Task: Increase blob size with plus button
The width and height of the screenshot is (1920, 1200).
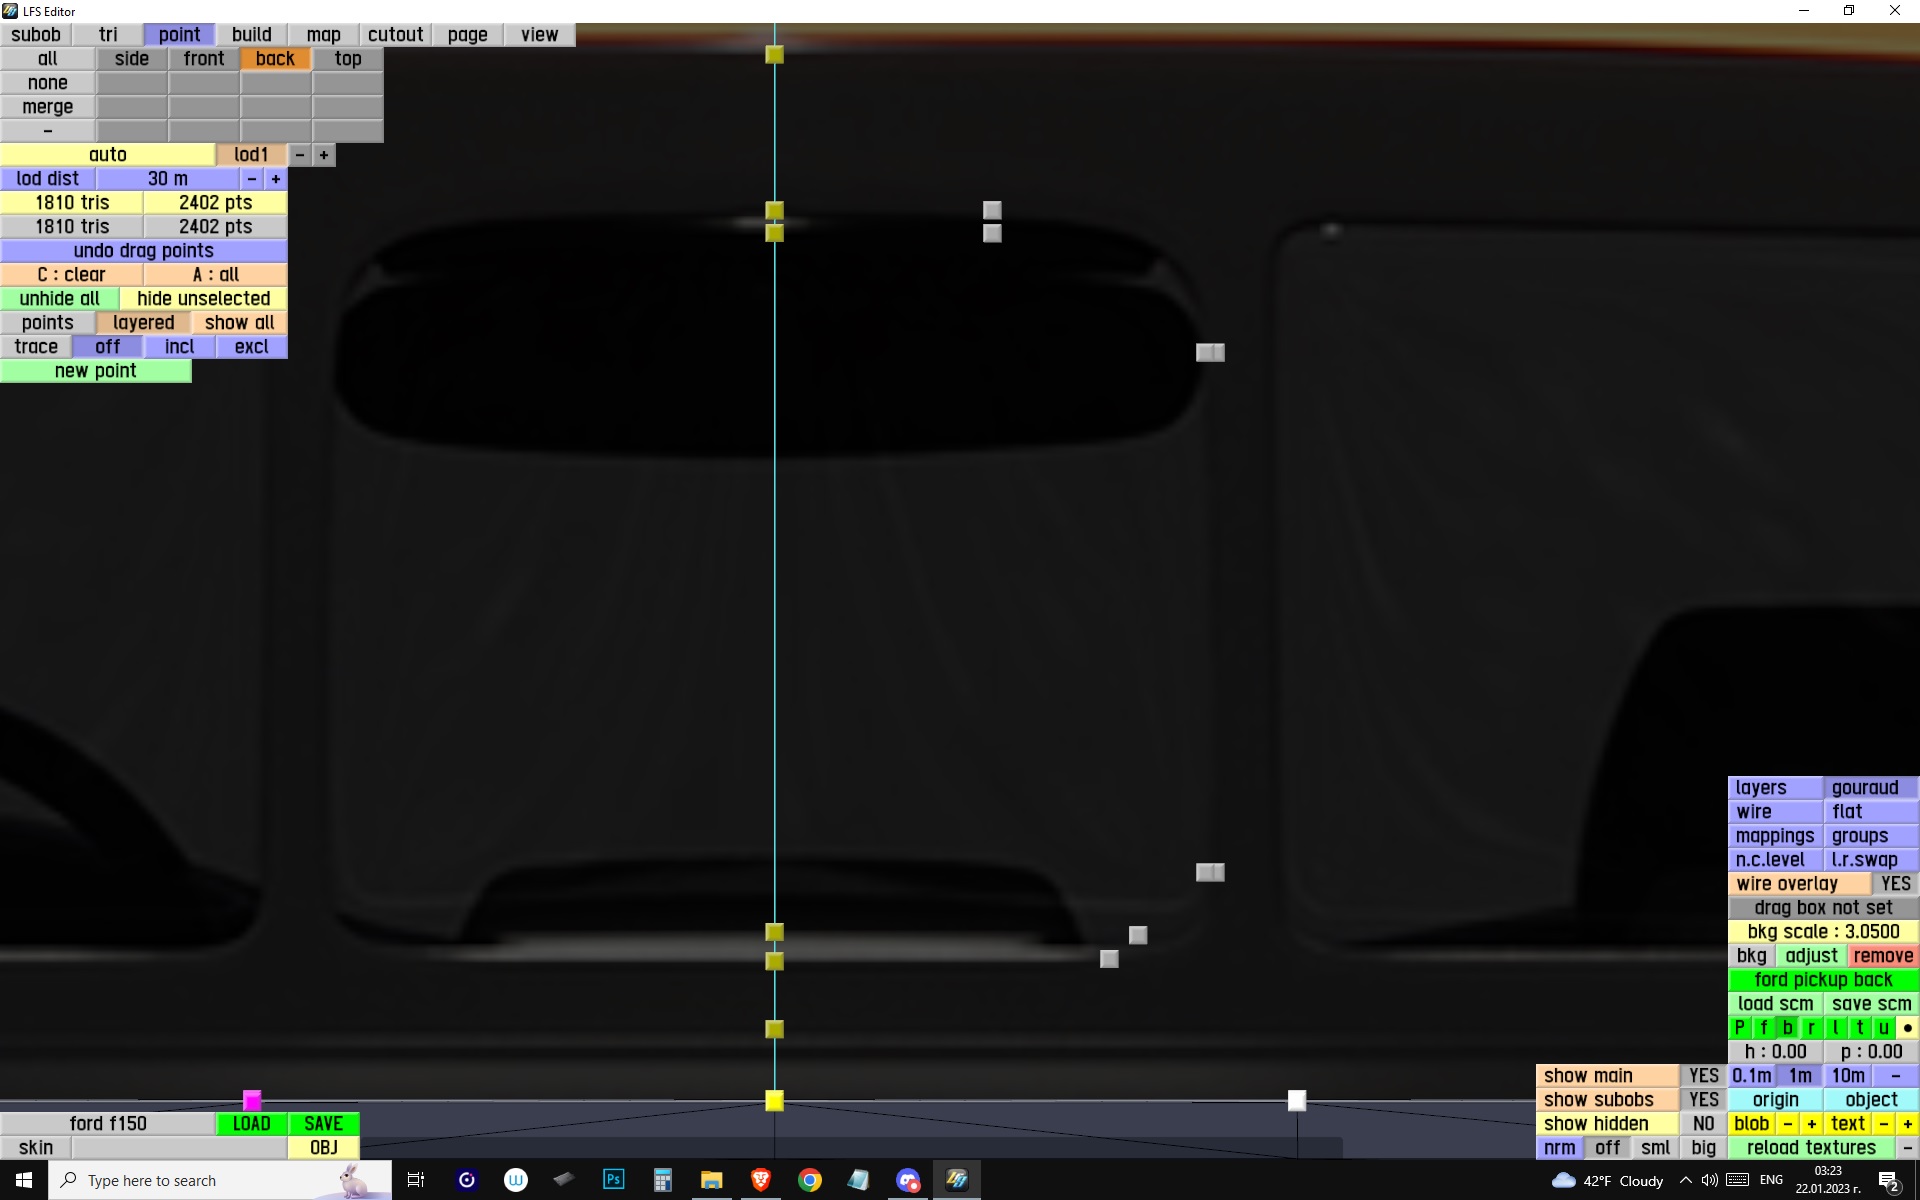Action: tap(1811, 1124)
